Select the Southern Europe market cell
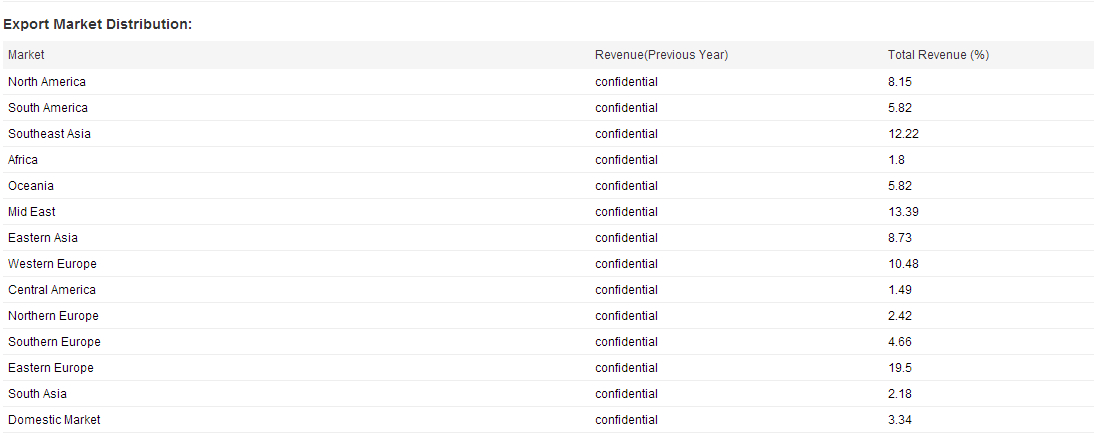The image size is (1094, 438). tap(54, 342)
